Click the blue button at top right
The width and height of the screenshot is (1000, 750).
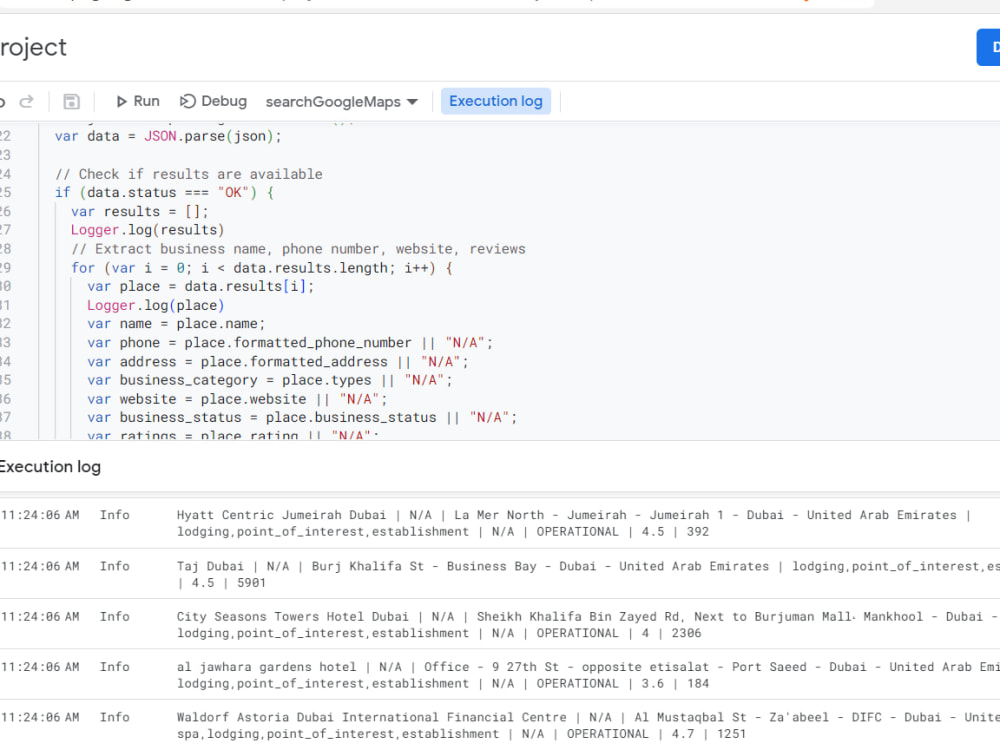click(x=989, y=47)
